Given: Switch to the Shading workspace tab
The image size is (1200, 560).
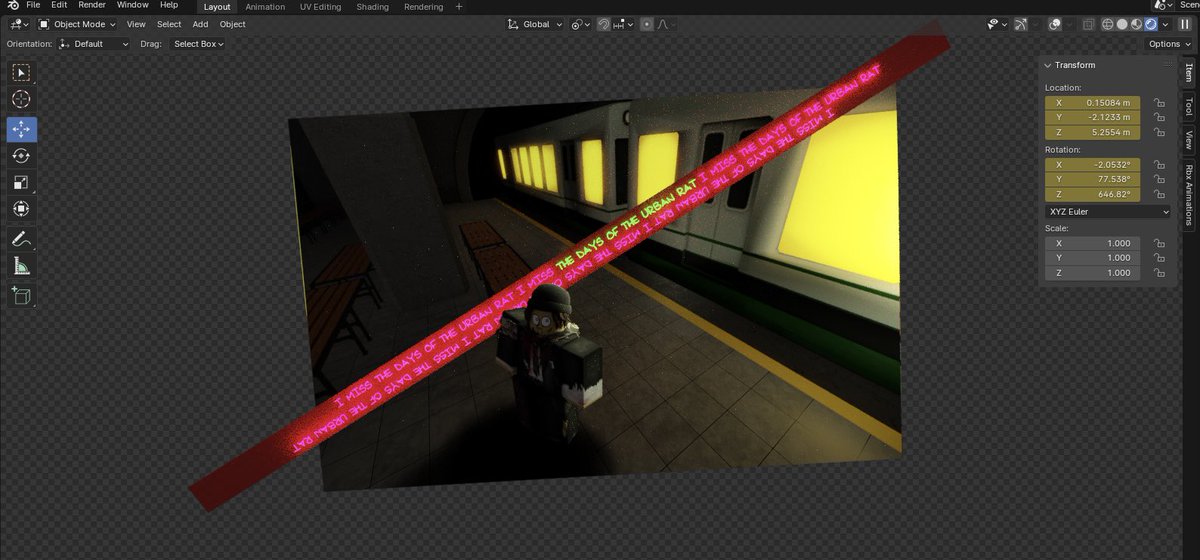Looking at the screenshot, I should (373, 7).
